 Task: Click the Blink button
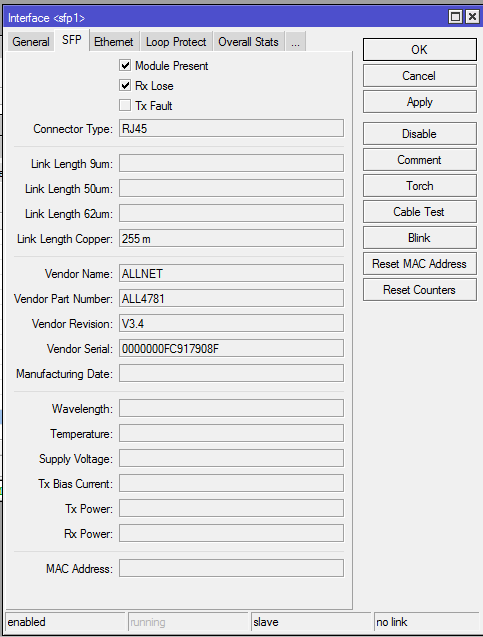tap(420, 238)
